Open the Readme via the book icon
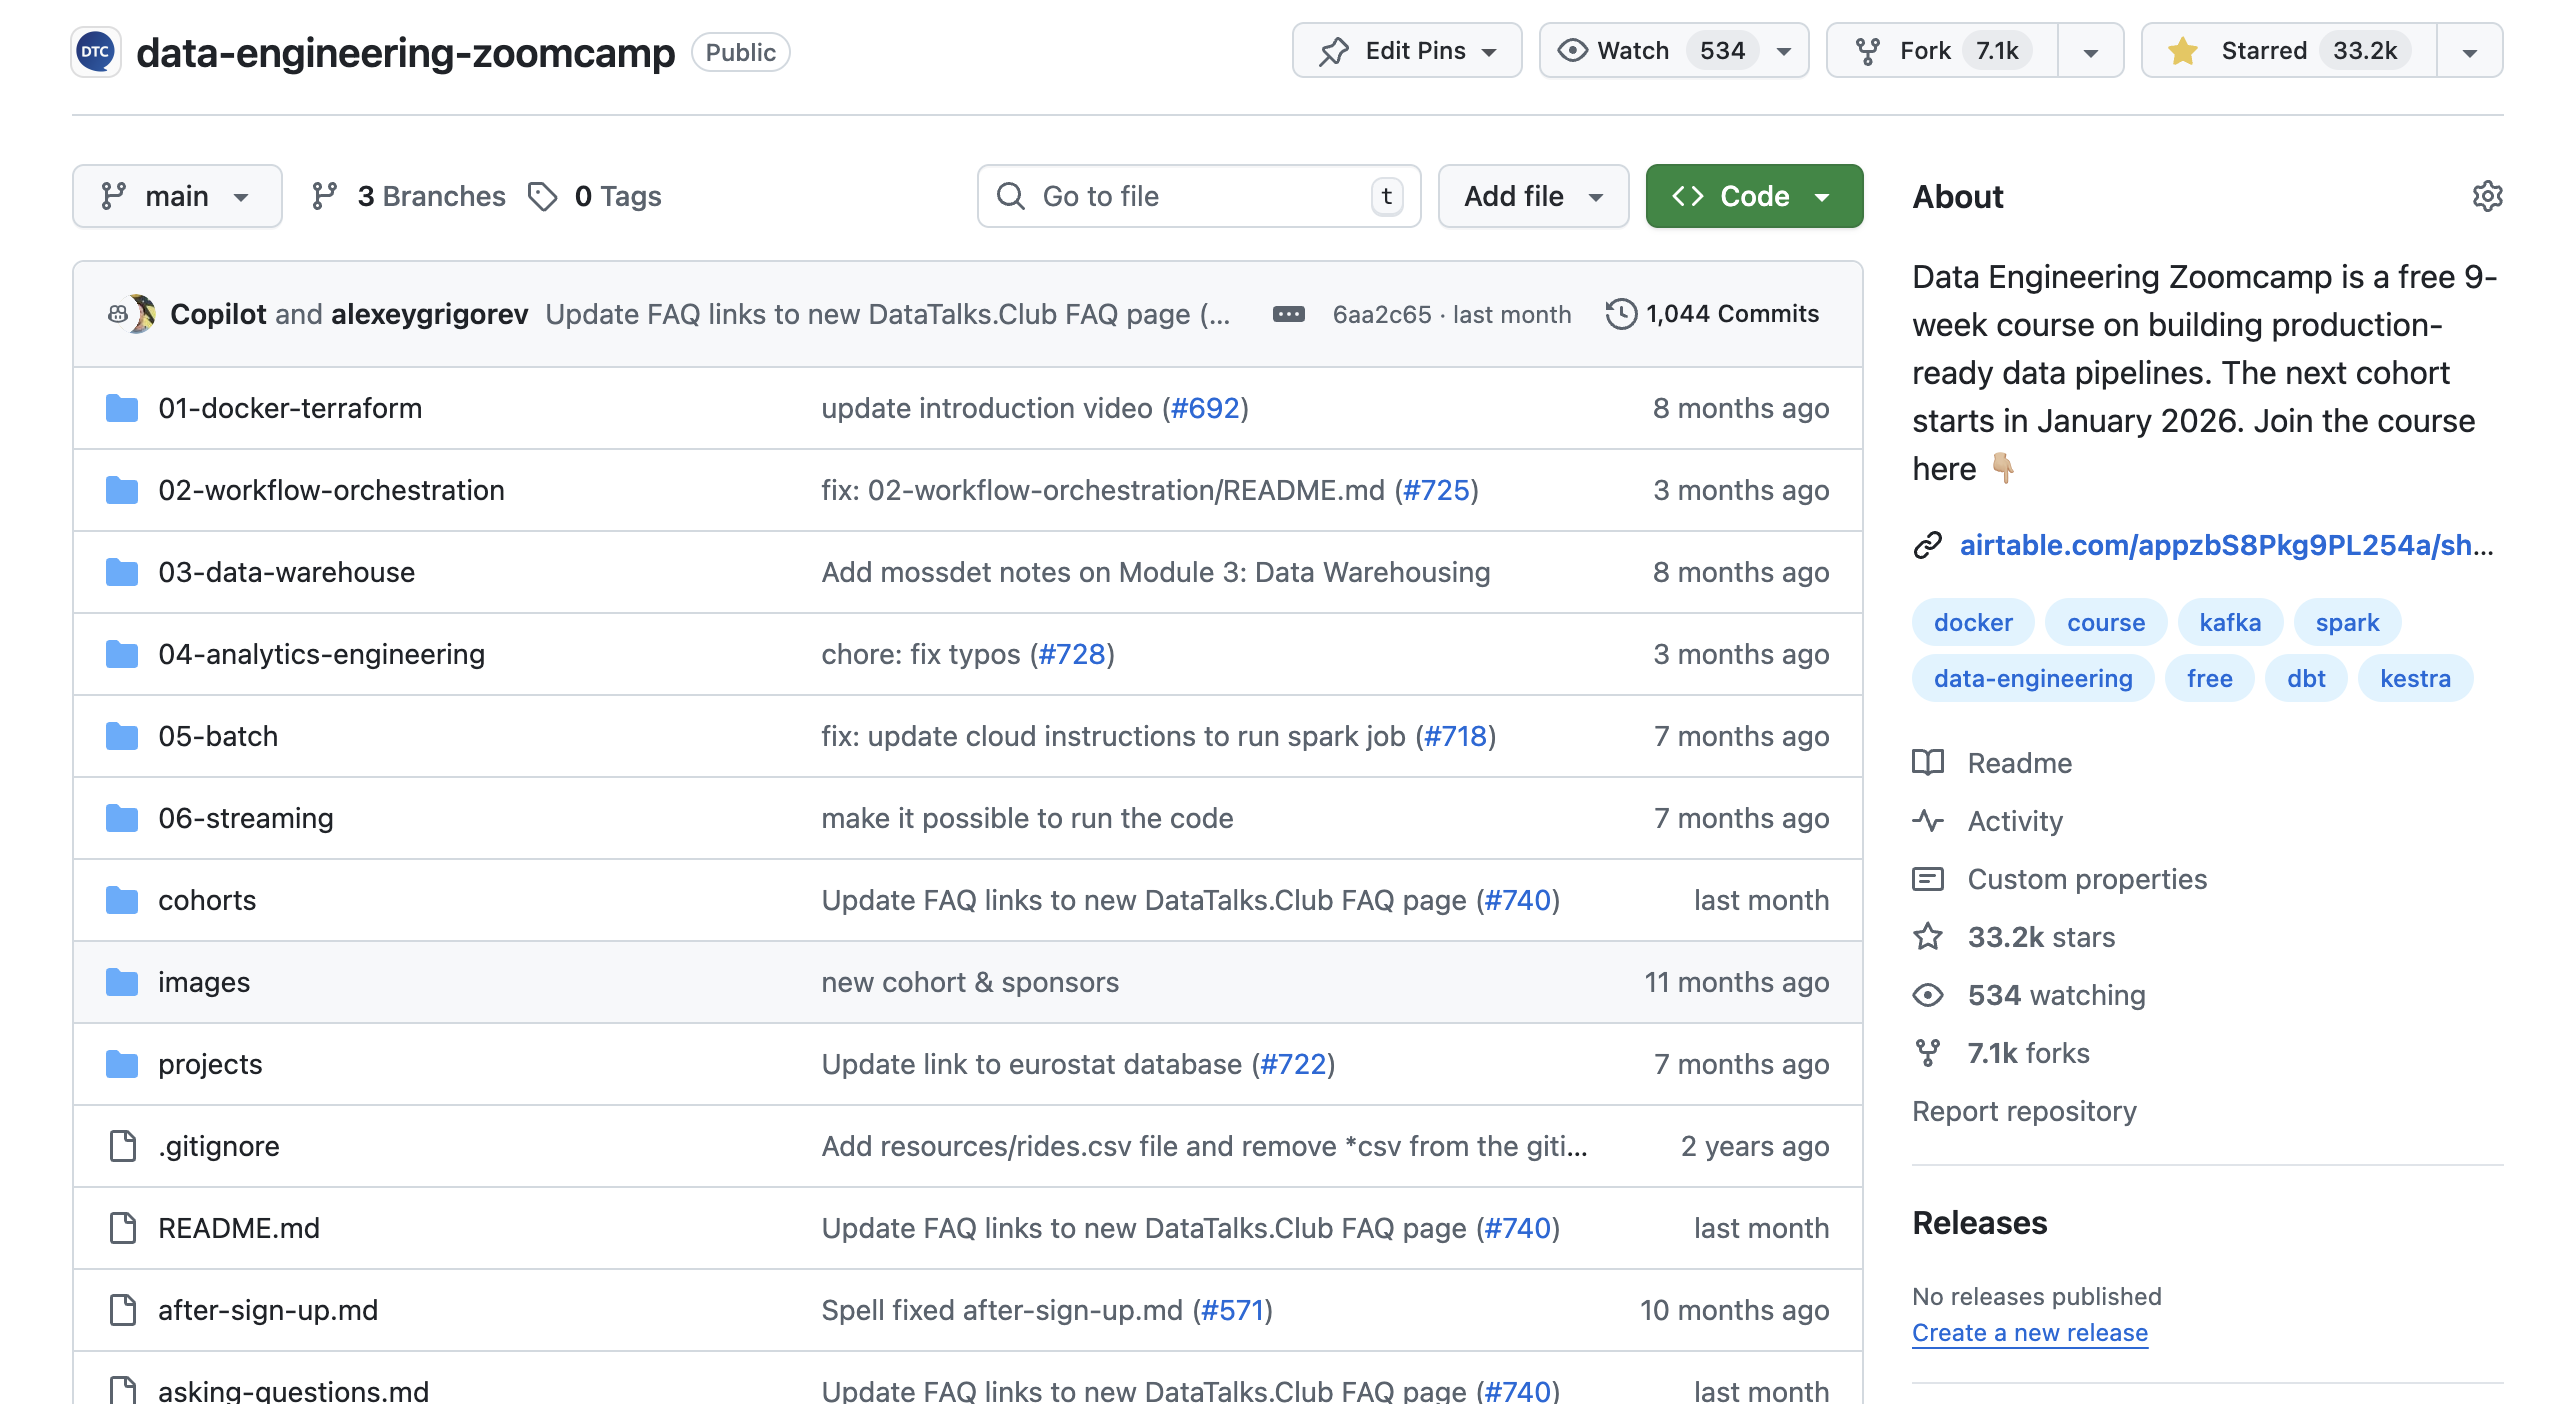2562x1404 pixels. [x=1929, y=763]
